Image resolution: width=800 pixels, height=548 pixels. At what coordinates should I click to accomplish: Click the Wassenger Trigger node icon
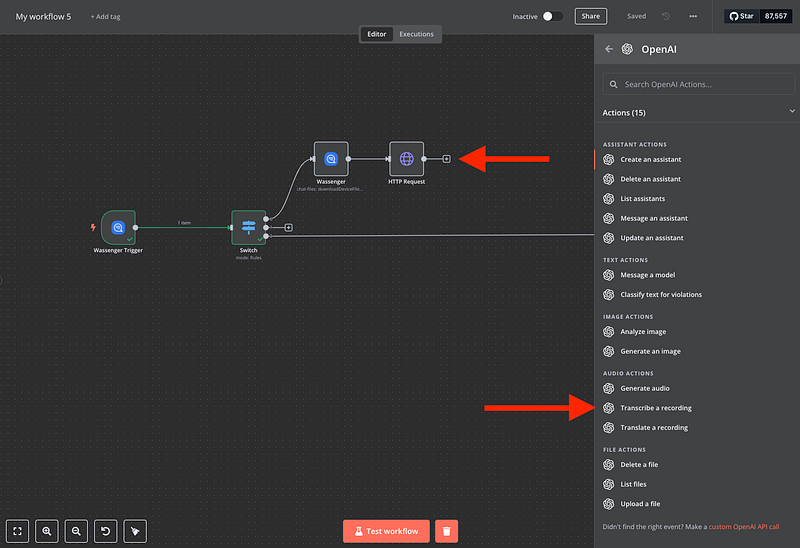[118, 227]
